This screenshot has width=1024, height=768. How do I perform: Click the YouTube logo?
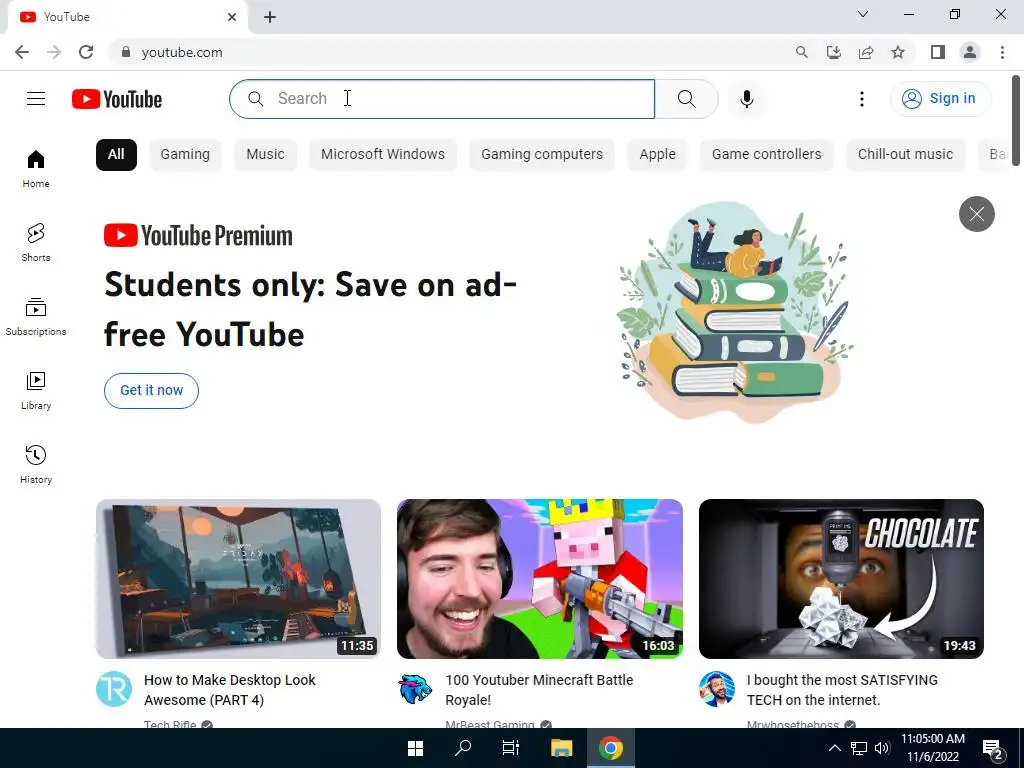[x=117, y=99]
